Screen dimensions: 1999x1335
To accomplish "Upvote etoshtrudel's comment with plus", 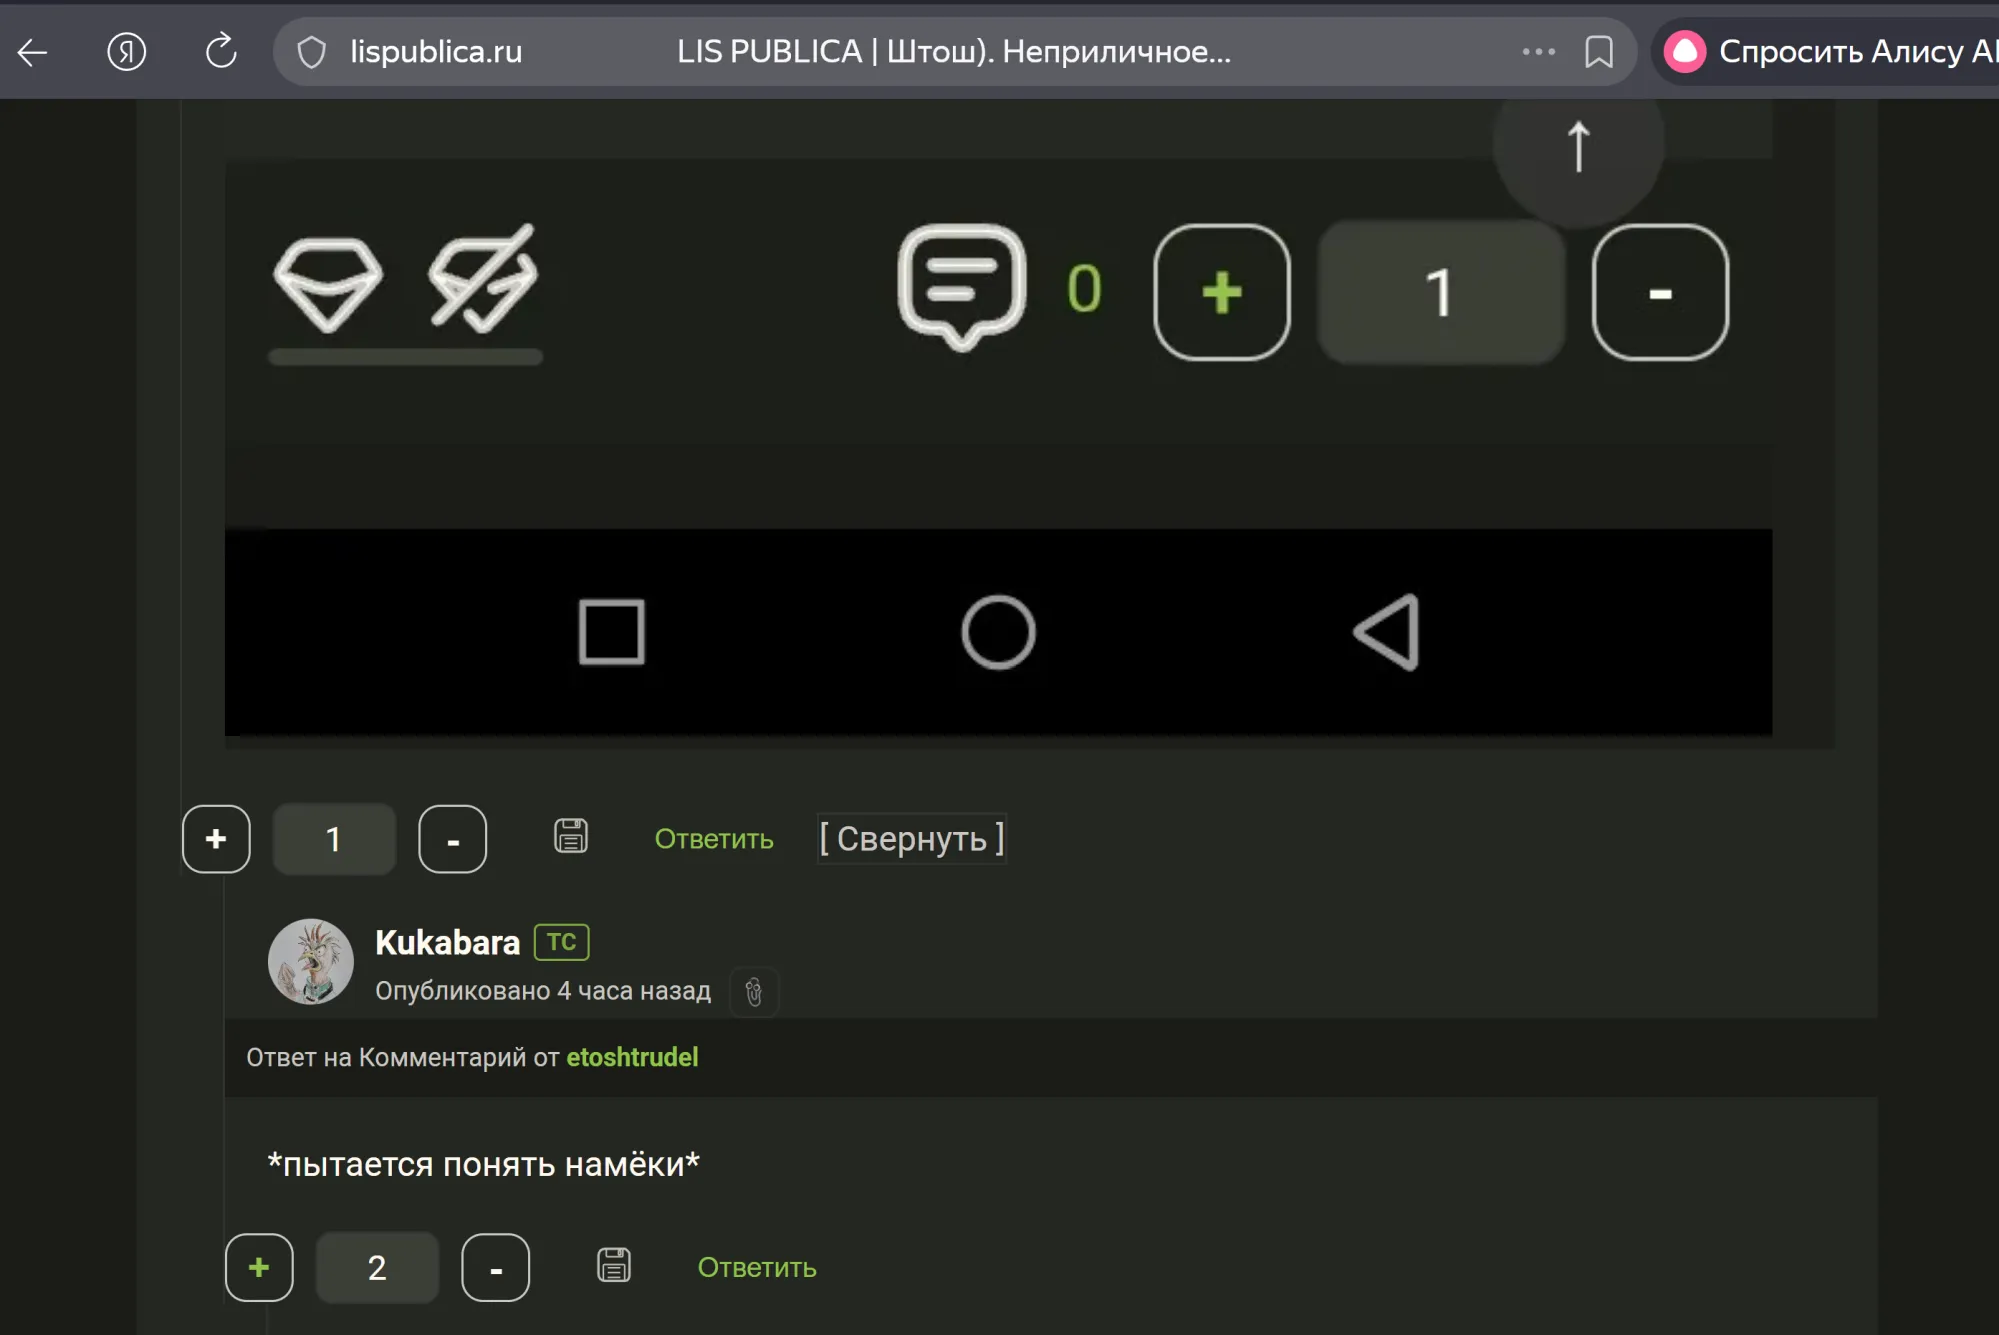I will 216,839.
